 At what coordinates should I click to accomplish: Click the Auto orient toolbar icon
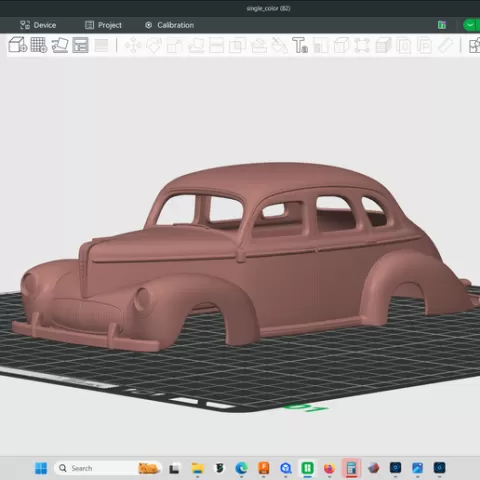pyautogui.click(x=60, y=45)
